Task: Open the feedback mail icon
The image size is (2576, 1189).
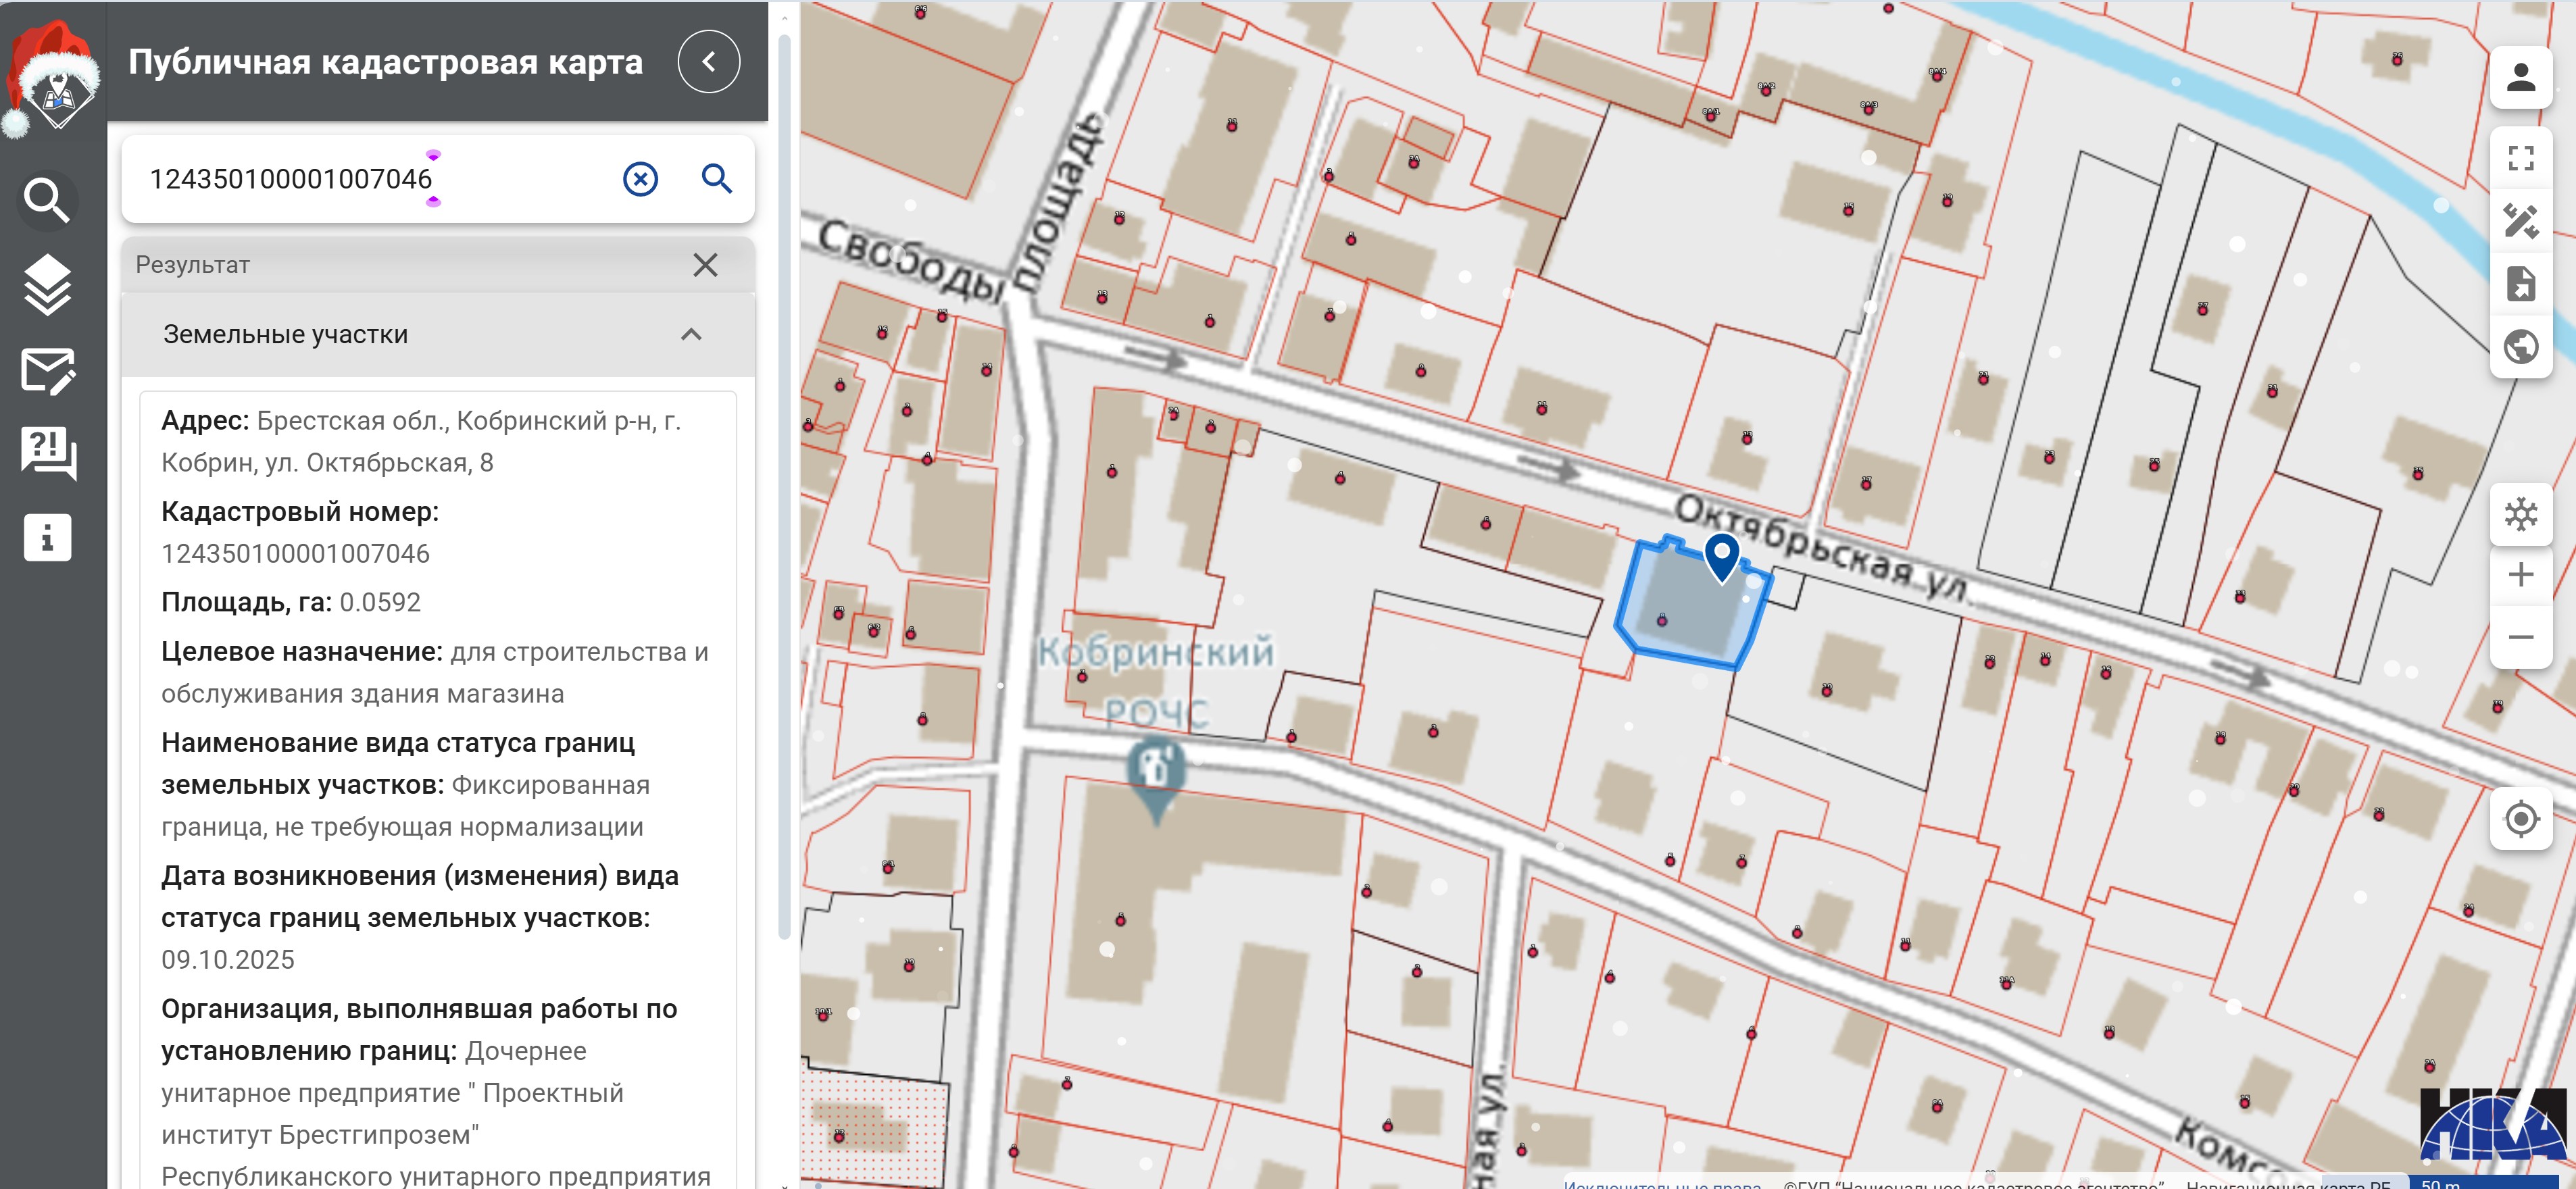Action: (x=47, y=371)
